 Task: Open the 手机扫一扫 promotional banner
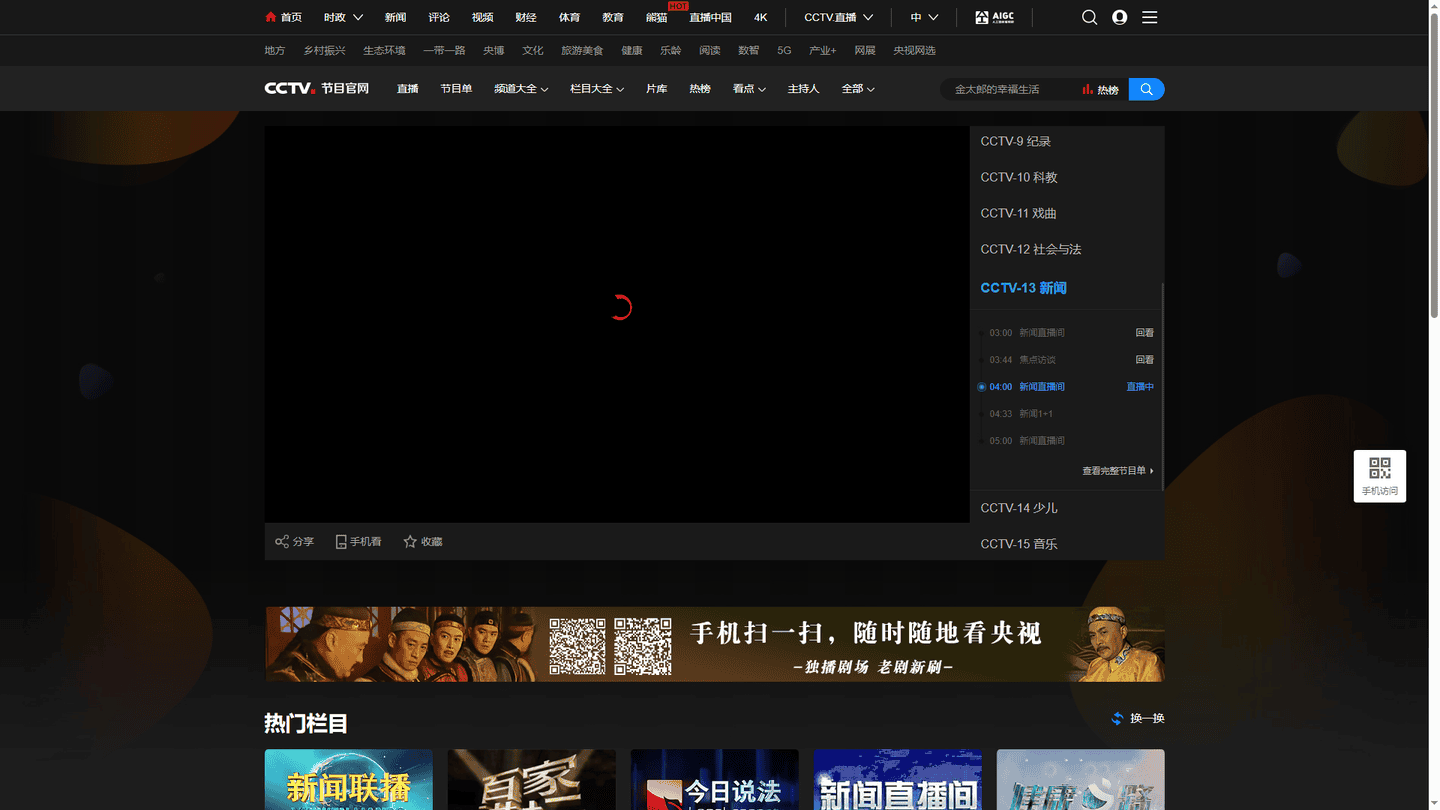[x=714, y=644]
